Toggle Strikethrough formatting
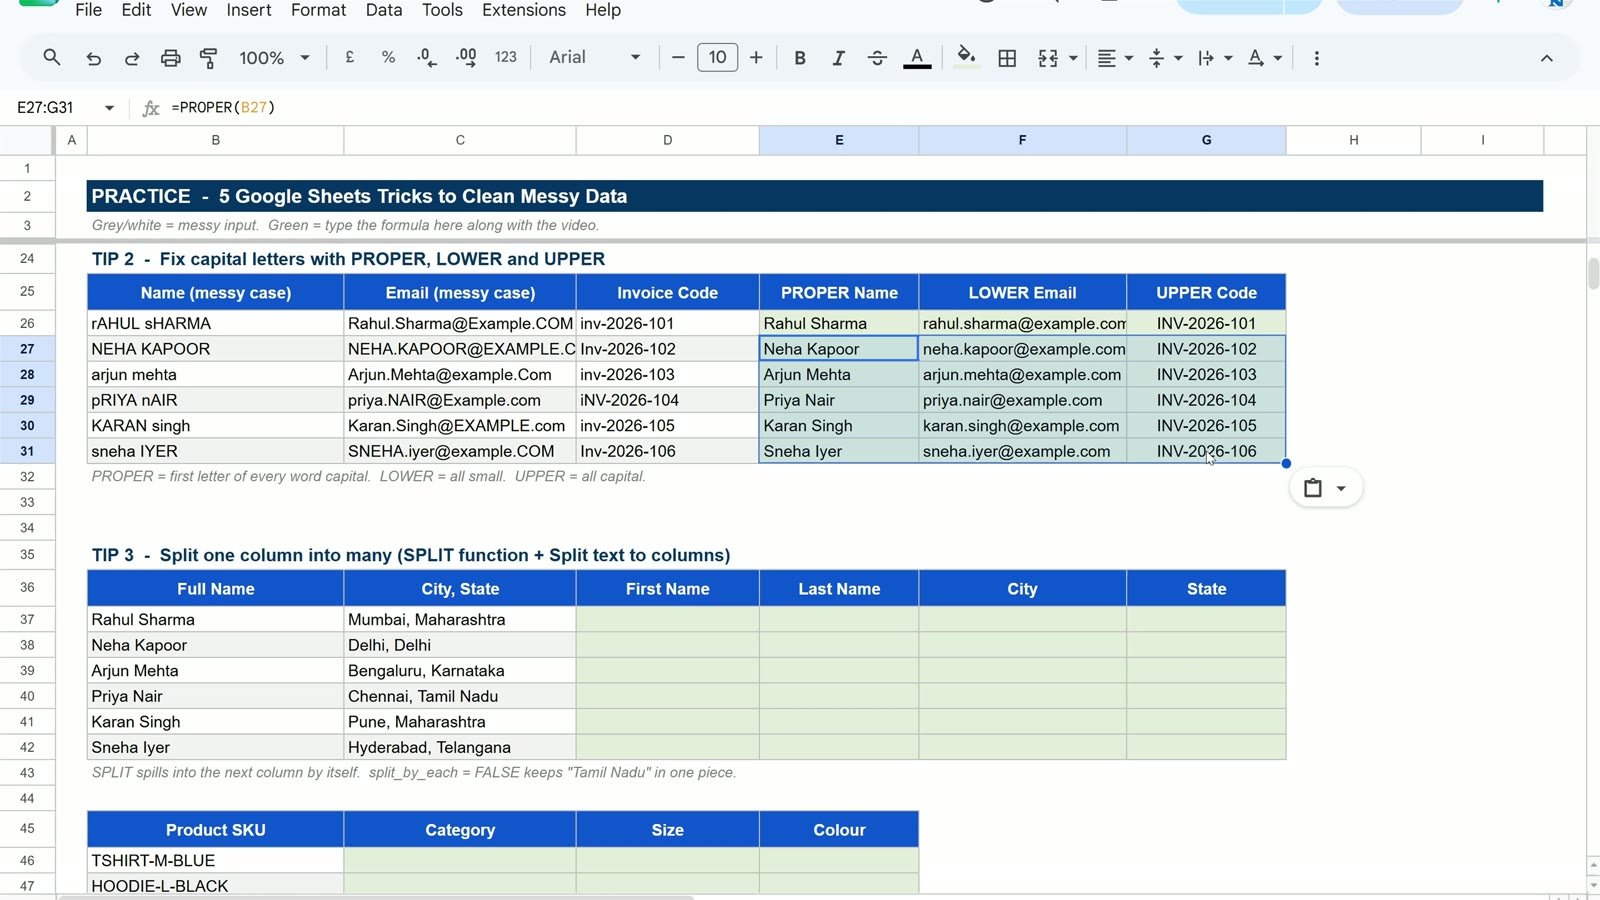1600x900 pixels. [877, 58]
